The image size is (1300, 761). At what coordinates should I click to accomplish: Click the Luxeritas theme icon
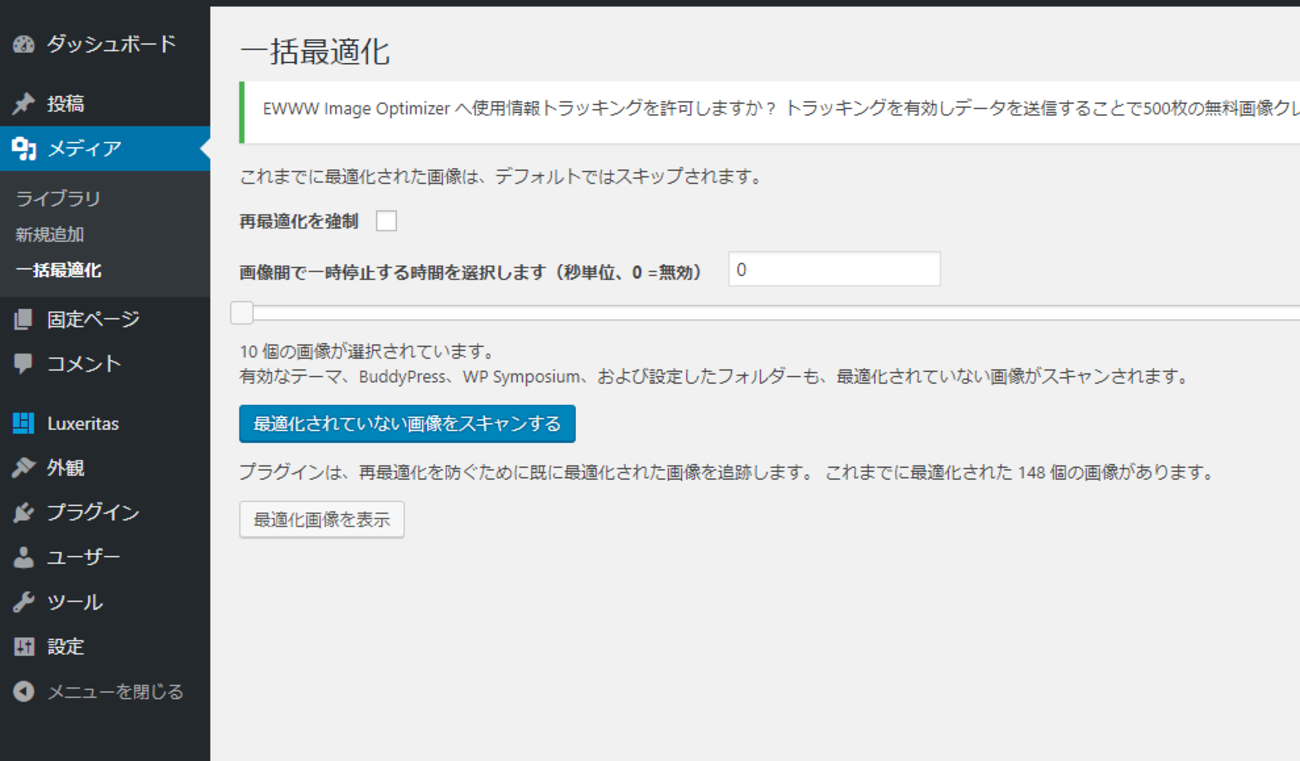tap(24, 424)
